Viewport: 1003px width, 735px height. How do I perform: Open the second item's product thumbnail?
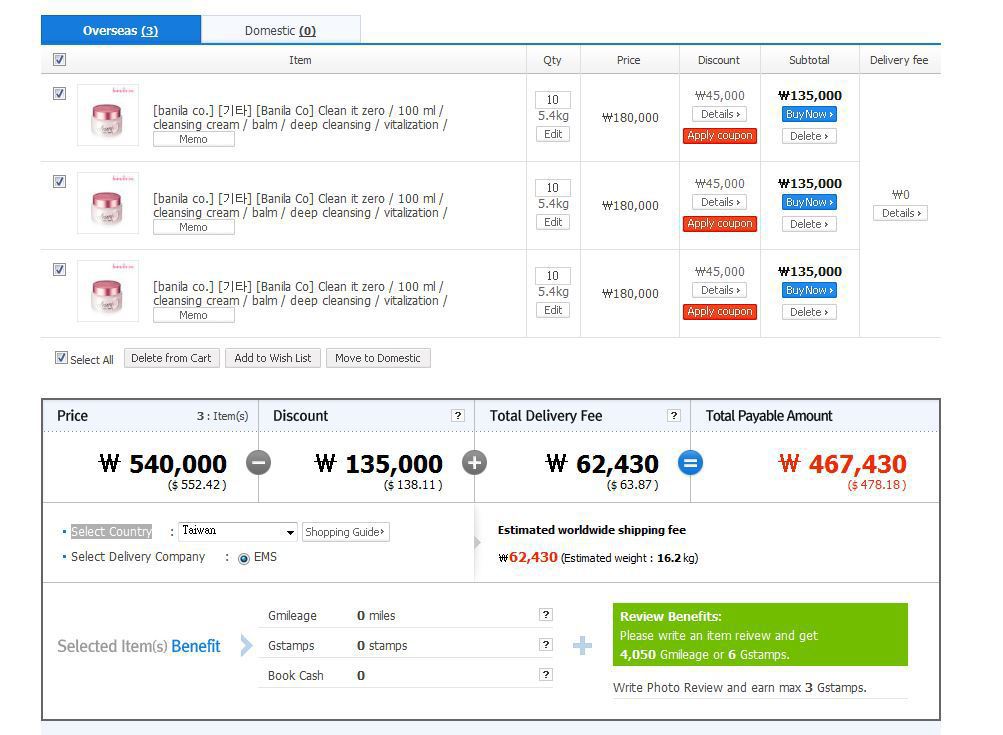pyautogui.click(x=107, y=203)
